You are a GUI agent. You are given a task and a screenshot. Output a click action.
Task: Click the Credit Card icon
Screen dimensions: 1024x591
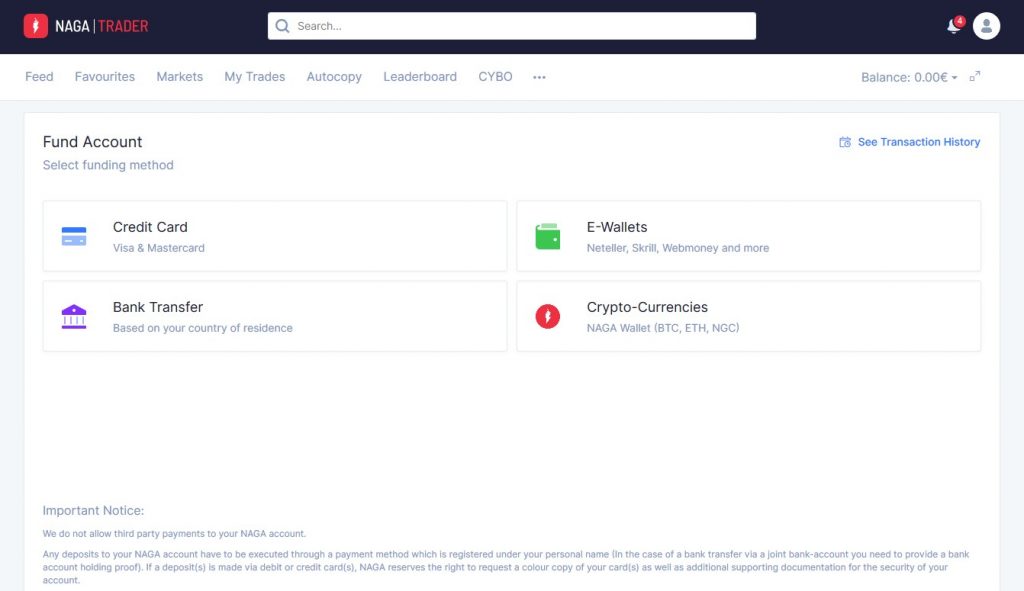pyautogui.click(x=74, y=236)
